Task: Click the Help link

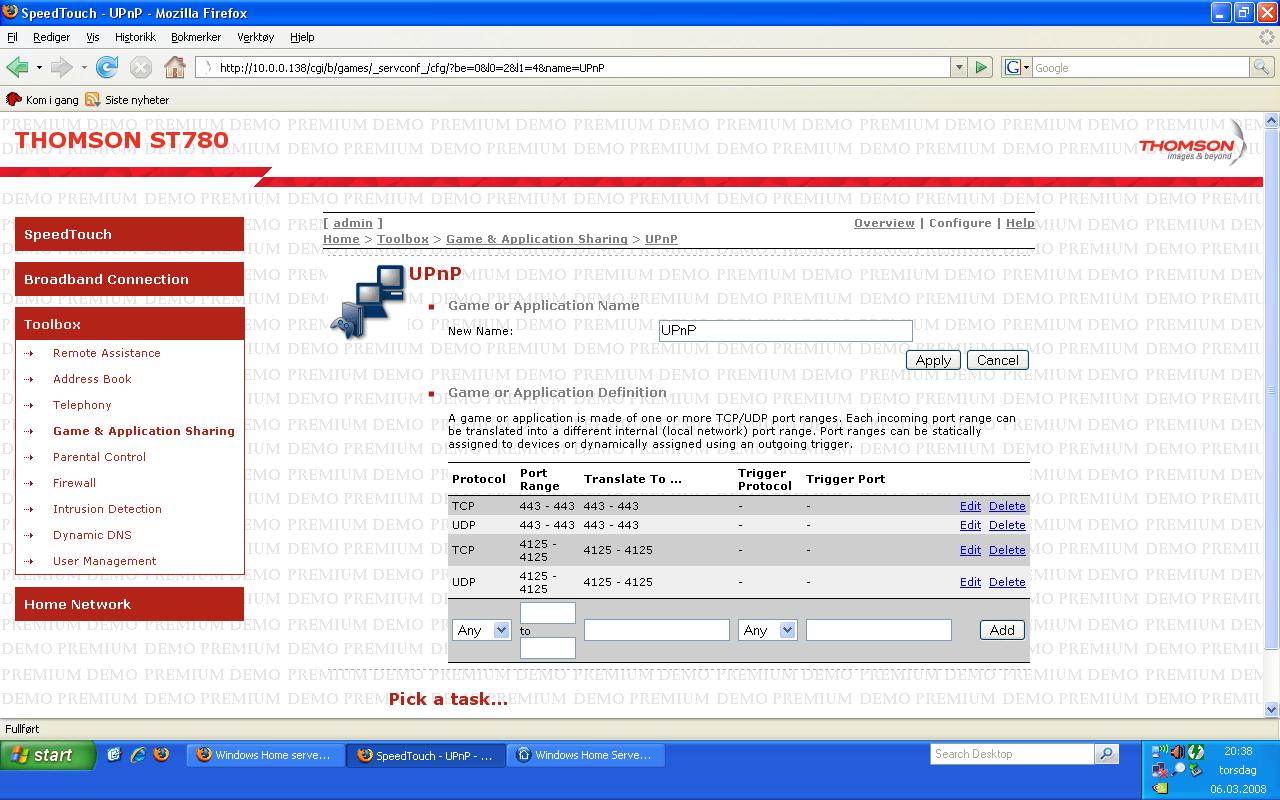Action: click(1020, 223)
